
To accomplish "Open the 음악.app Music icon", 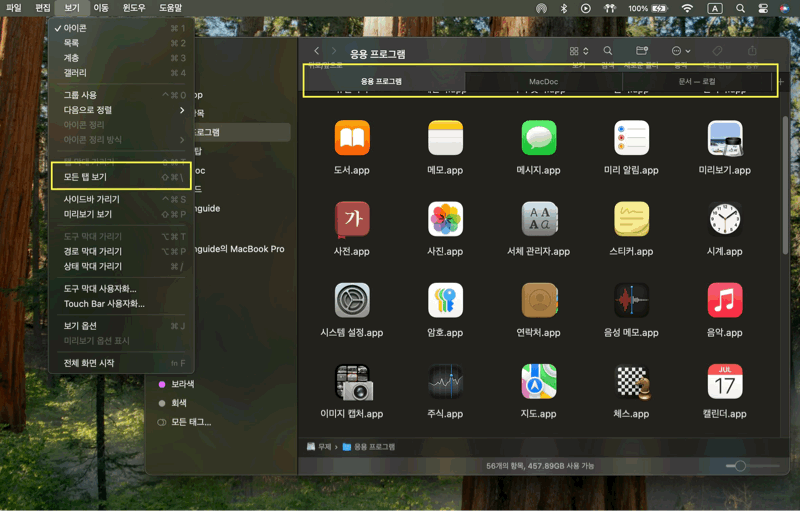I will 724,300.
